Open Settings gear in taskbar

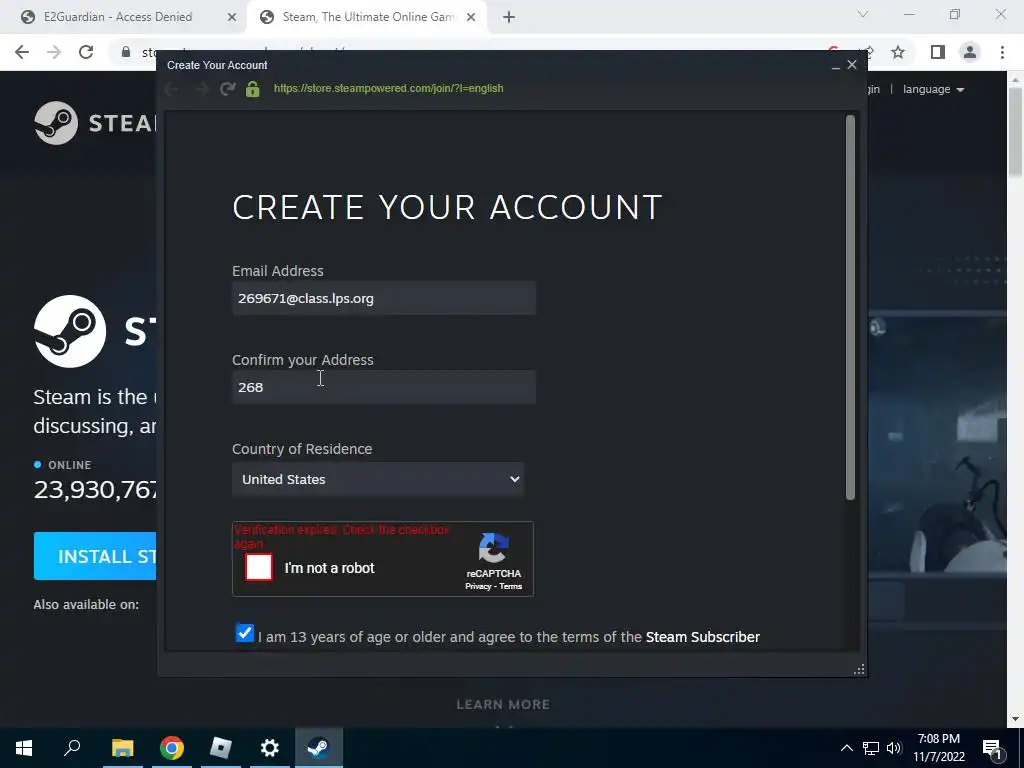tap(270, 748)
